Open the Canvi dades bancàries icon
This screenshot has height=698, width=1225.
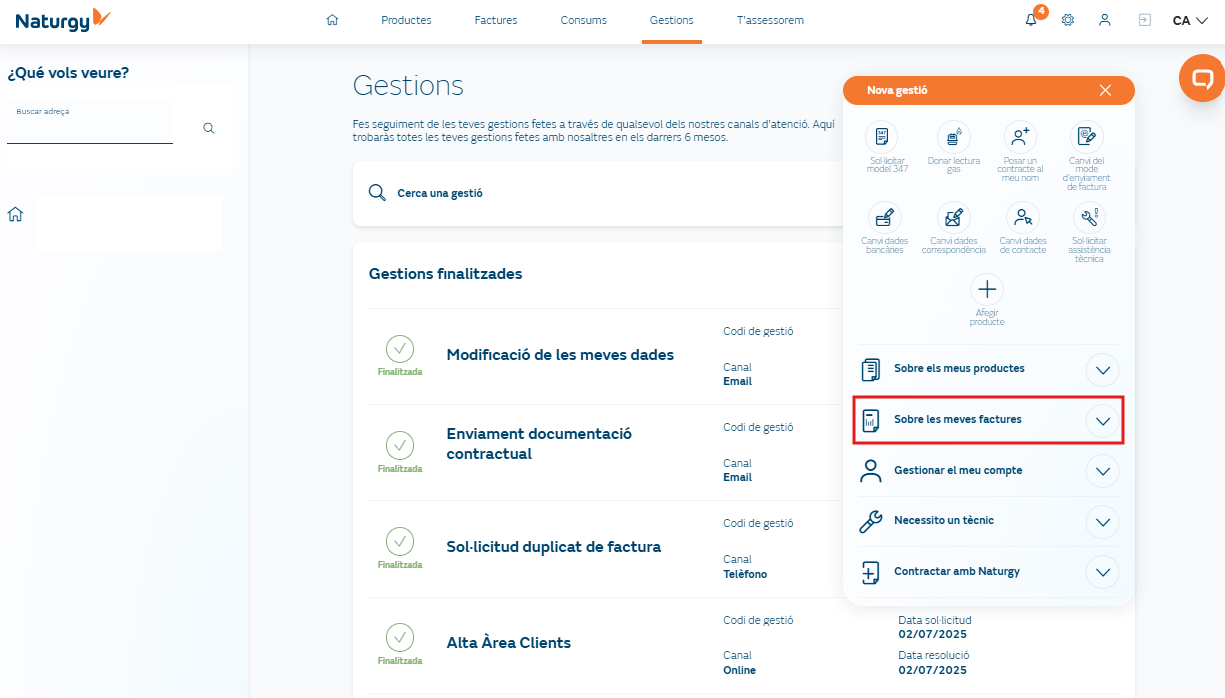click(x=883, y=217)
